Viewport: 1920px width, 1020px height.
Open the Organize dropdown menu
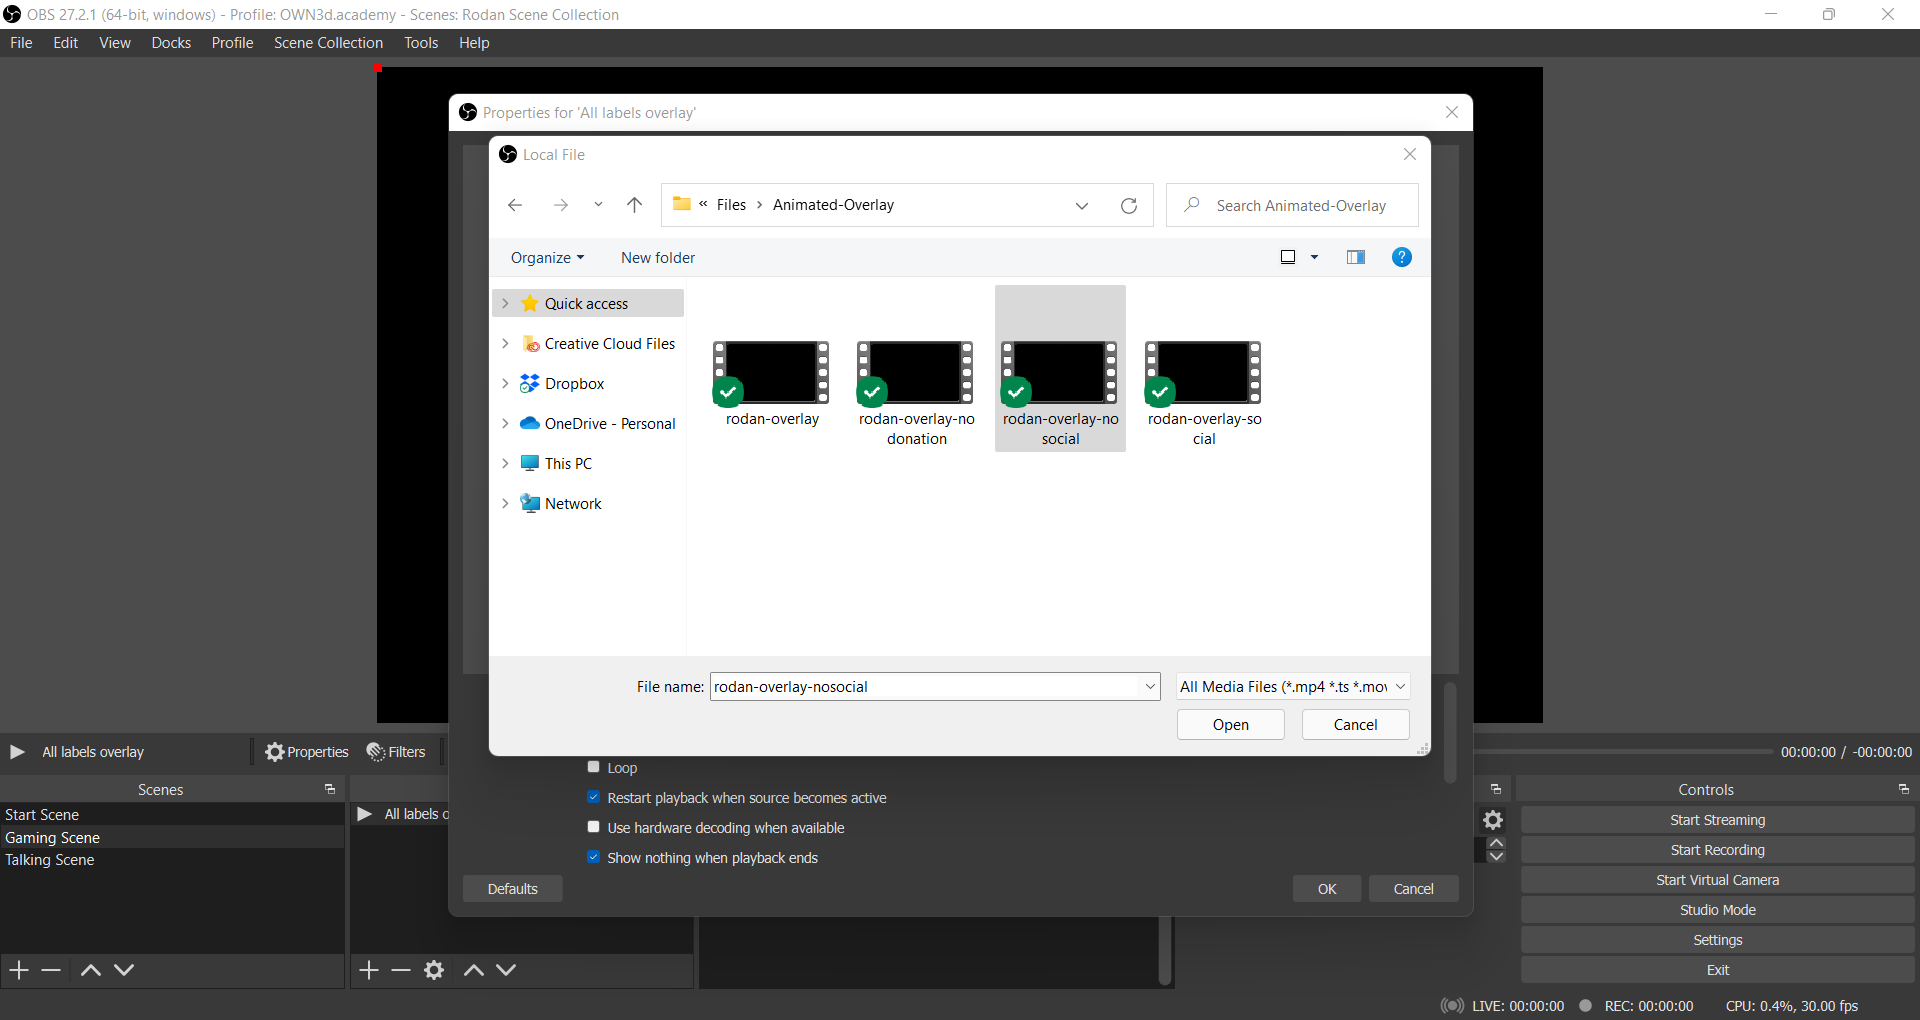[547, 257]
